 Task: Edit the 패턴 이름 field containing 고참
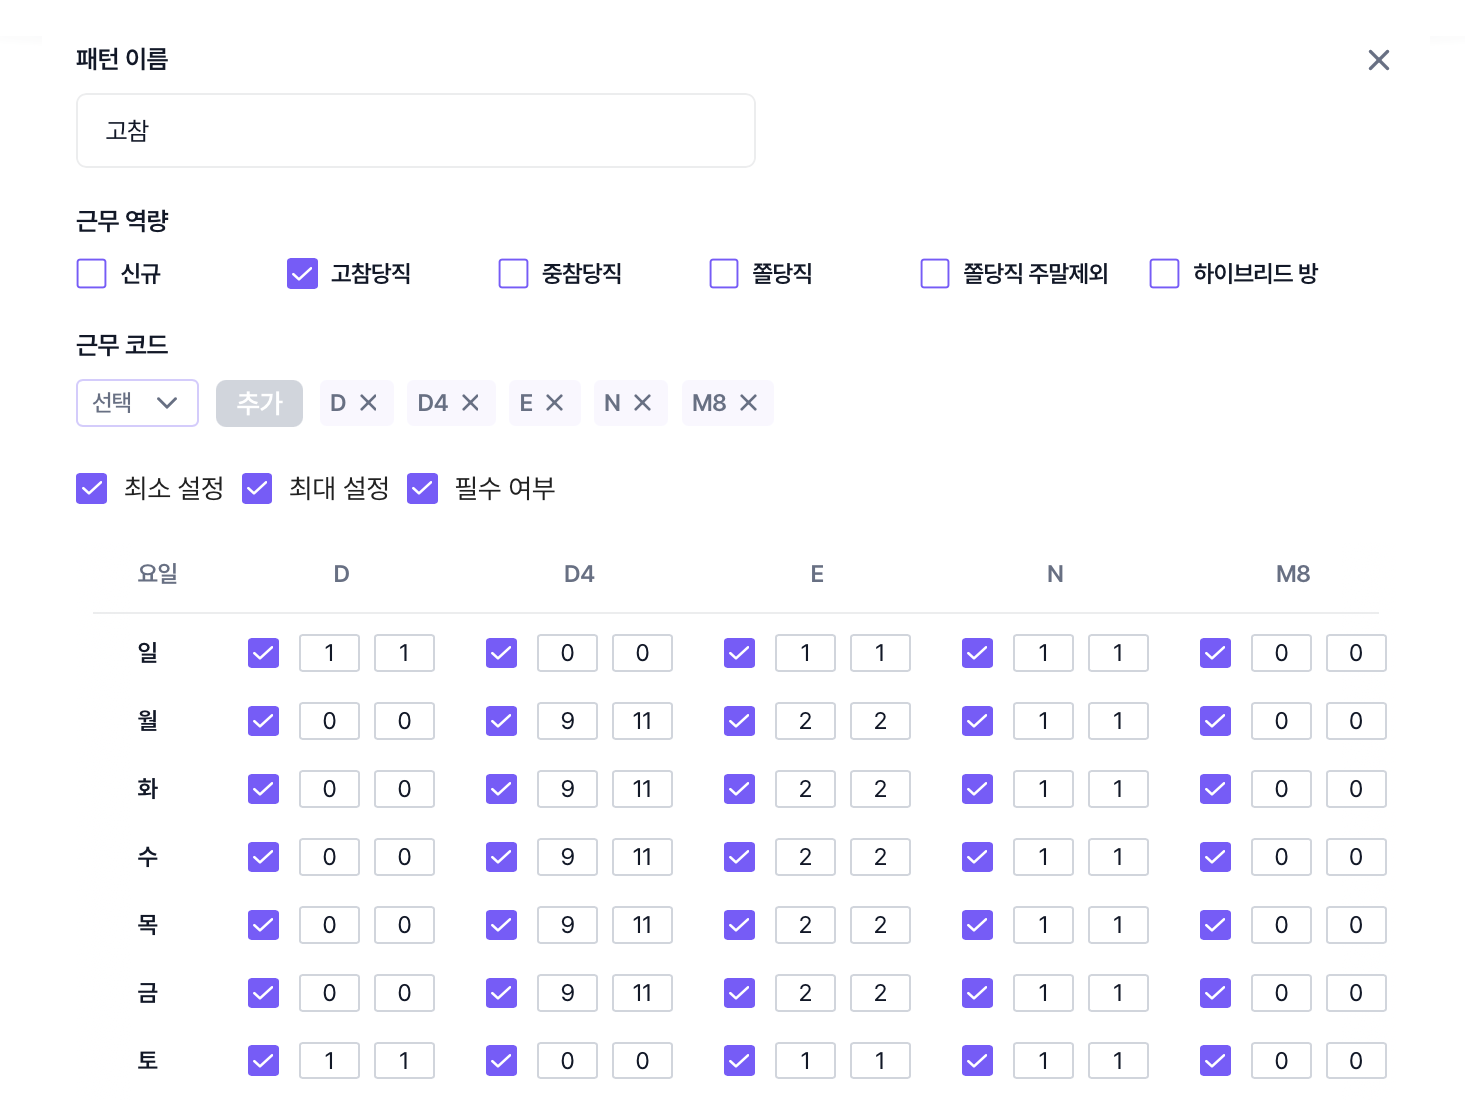[x=416, y=131]
